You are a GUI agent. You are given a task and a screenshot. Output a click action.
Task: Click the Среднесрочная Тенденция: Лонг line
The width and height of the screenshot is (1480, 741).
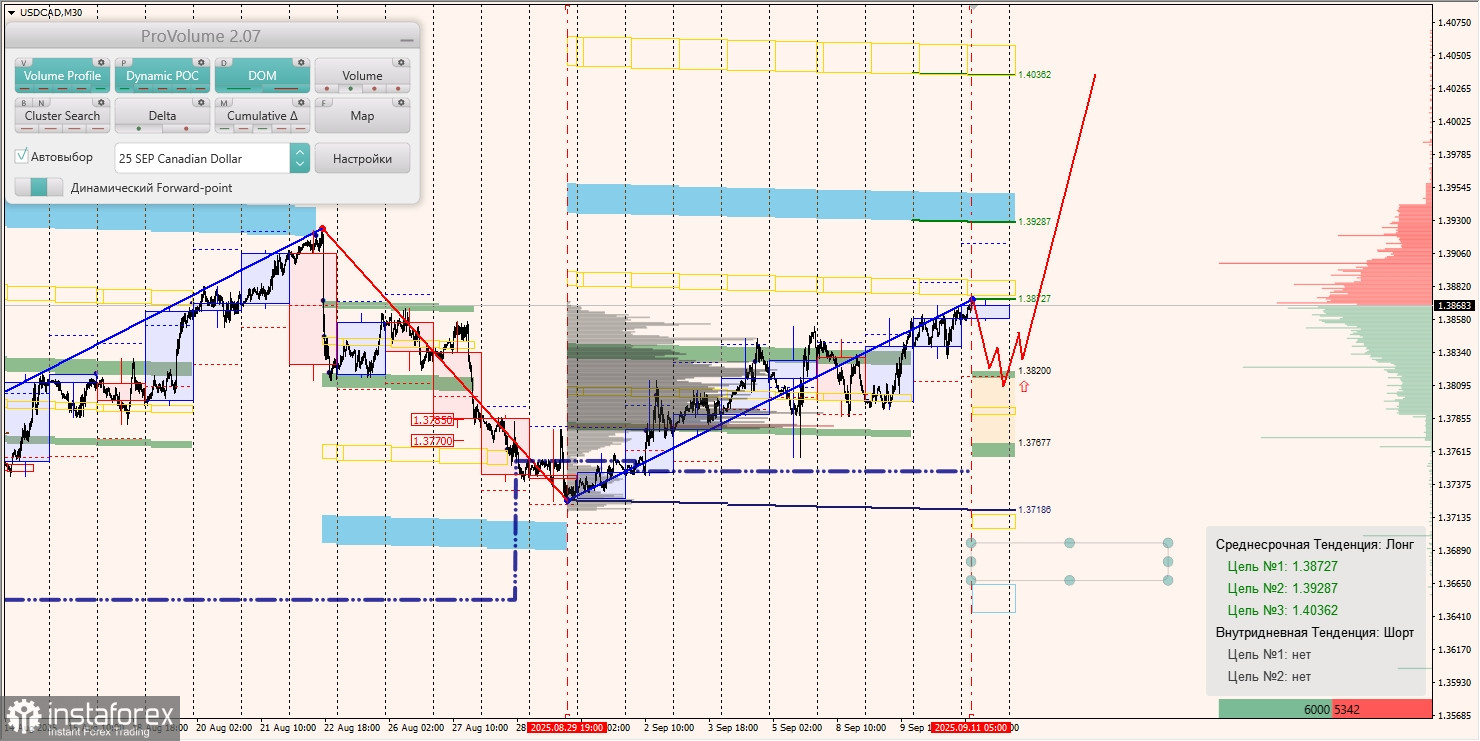pos(1315,544)
